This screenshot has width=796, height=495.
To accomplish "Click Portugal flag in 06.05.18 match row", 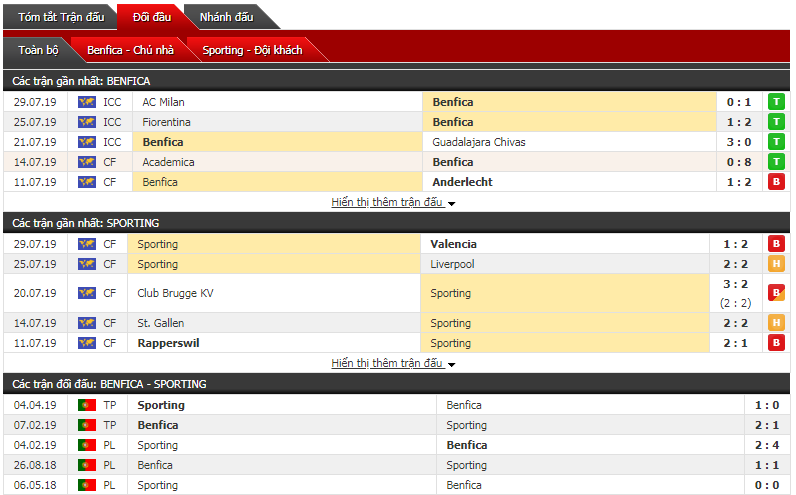I will 87,485.
